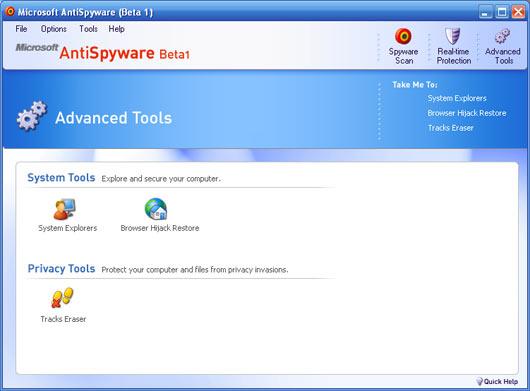Image resolution: width=530 pixels, height=391 pixels.
Task: Click the Quick Help icon
Action: [x=479, y=381]
